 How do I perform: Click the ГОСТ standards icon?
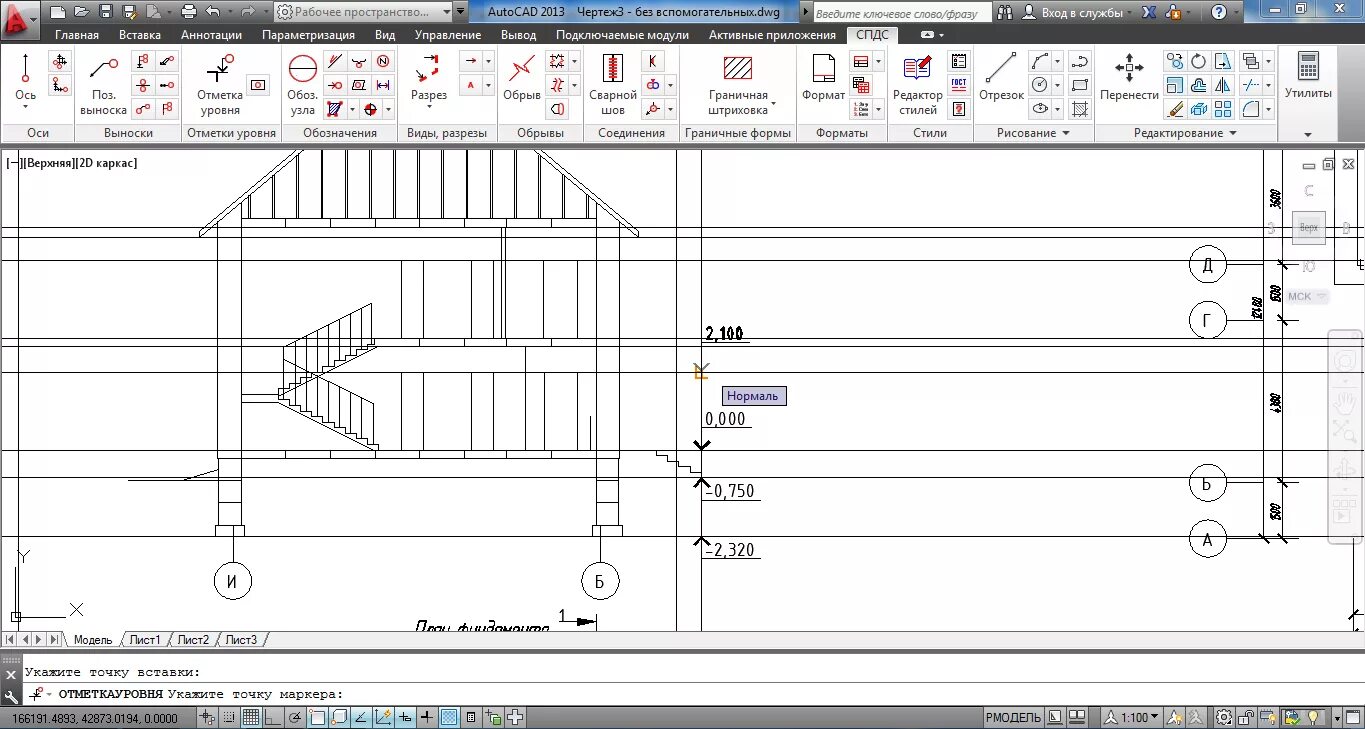(959, 85)
